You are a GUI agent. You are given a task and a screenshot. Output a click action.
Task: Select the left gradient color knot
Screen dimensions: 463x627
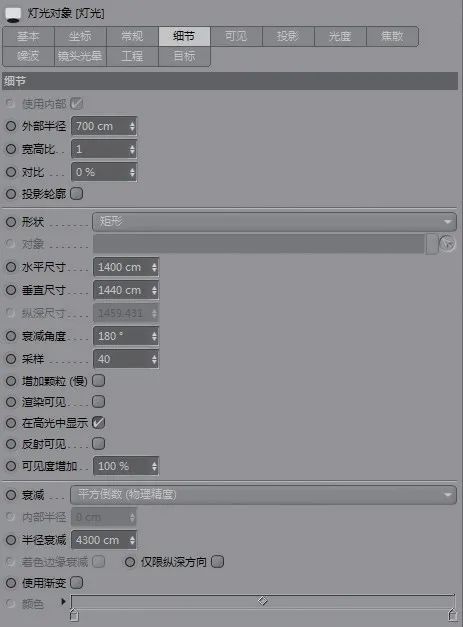(x=74, y=614)
